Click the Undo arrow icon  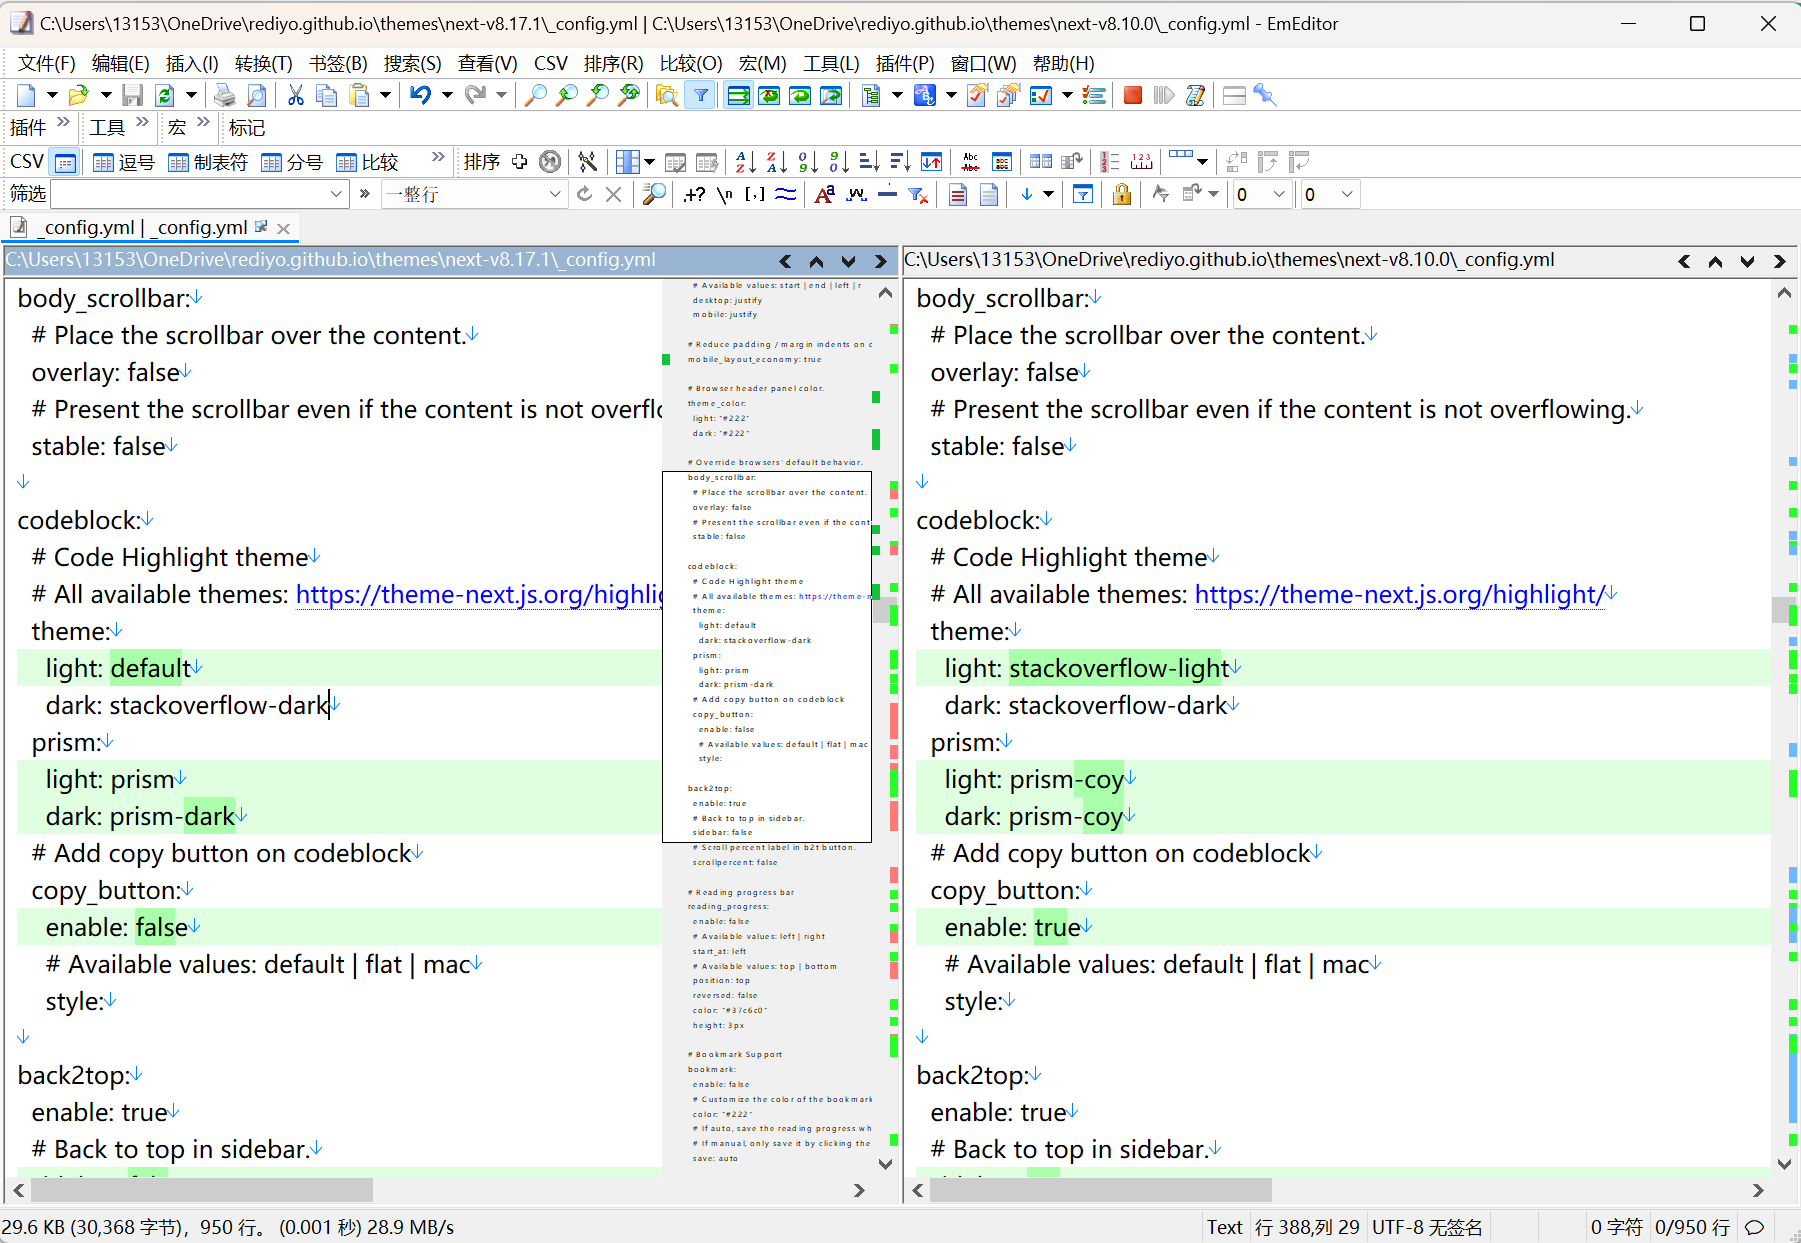[420, 95]
